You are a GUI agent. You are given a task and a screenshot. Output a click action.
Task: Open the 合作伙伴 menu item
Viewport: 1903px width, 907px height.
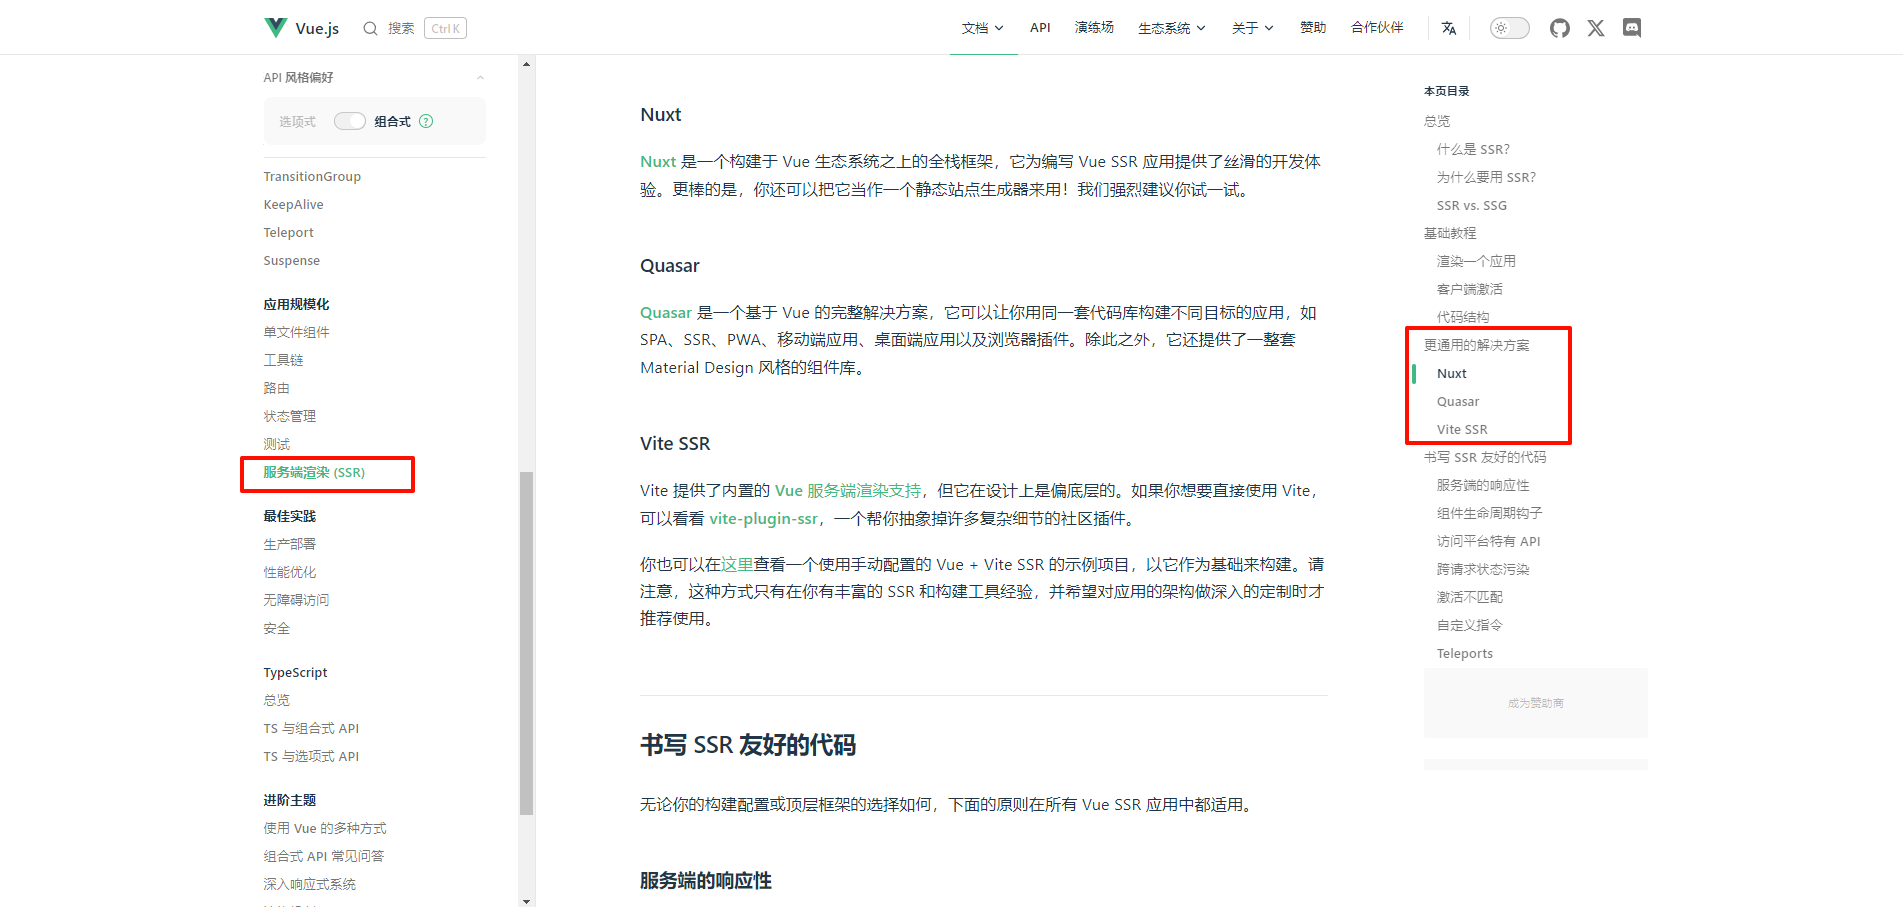click(1377, 28)
